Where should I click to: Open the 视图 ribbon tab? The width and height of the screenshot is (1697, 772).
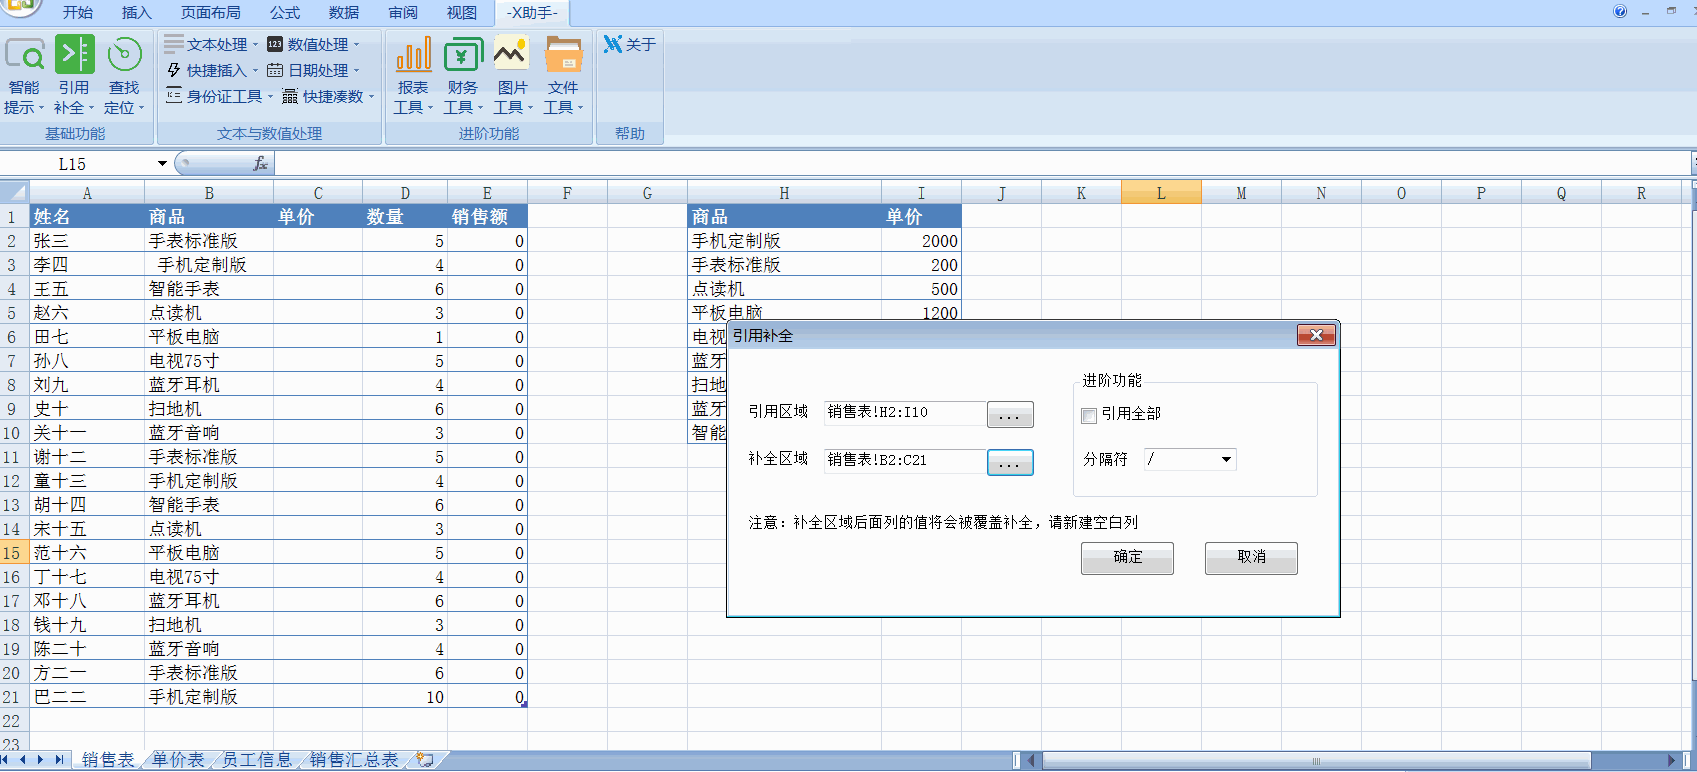[x=462, y=12]
